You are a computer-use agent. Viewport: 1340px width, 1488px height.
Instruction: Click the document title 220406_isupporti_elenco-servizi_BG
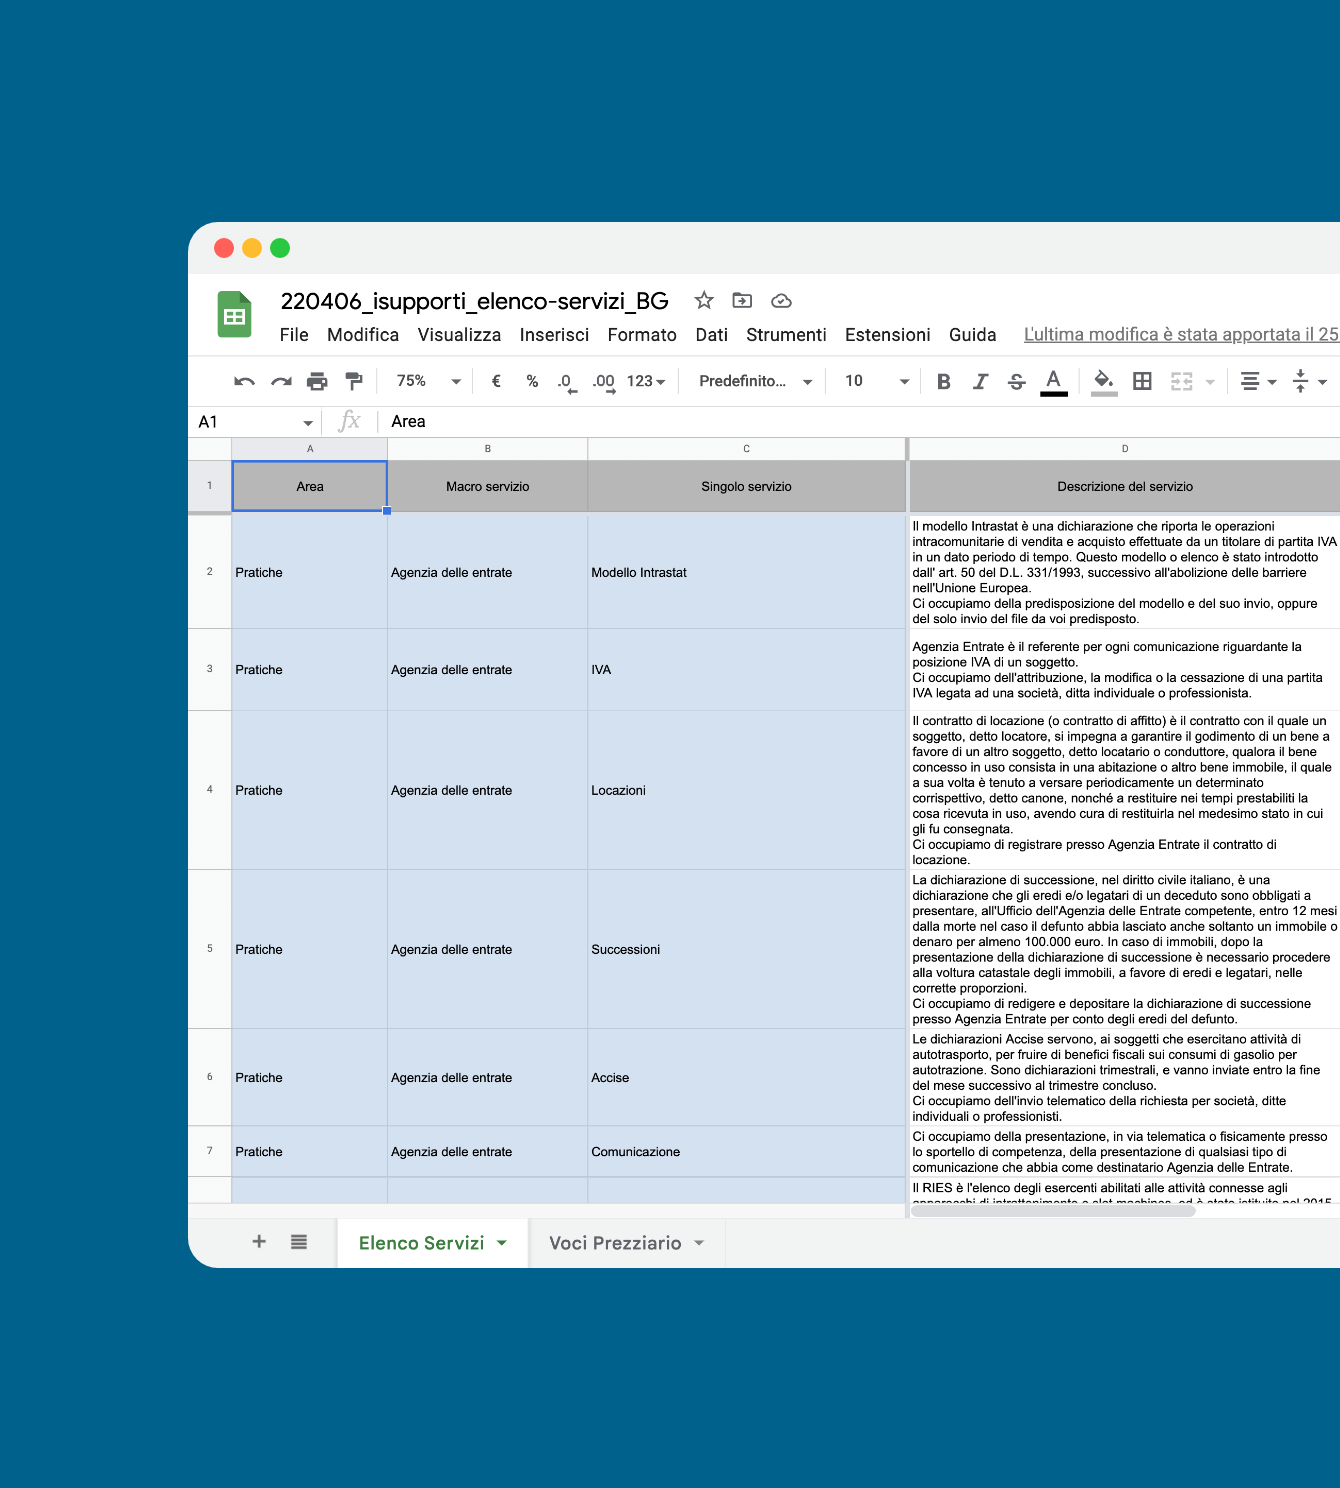(x=474, y=301)
